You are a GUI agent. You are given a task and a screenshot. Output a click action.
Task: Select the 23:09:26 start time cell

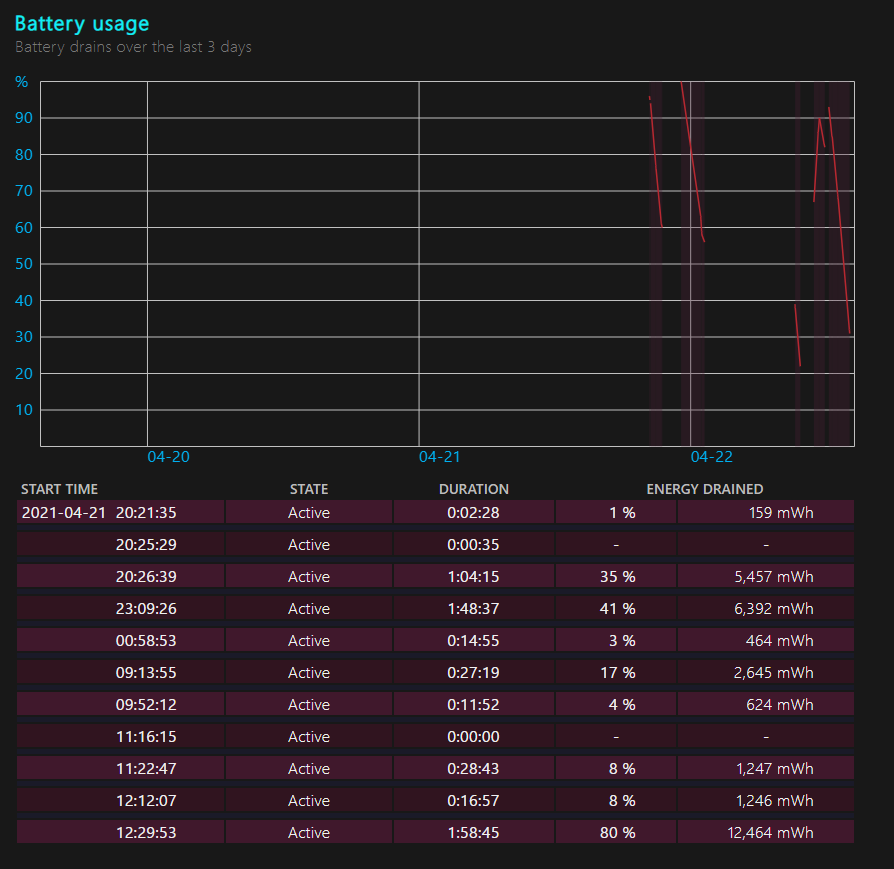(120, 608)
